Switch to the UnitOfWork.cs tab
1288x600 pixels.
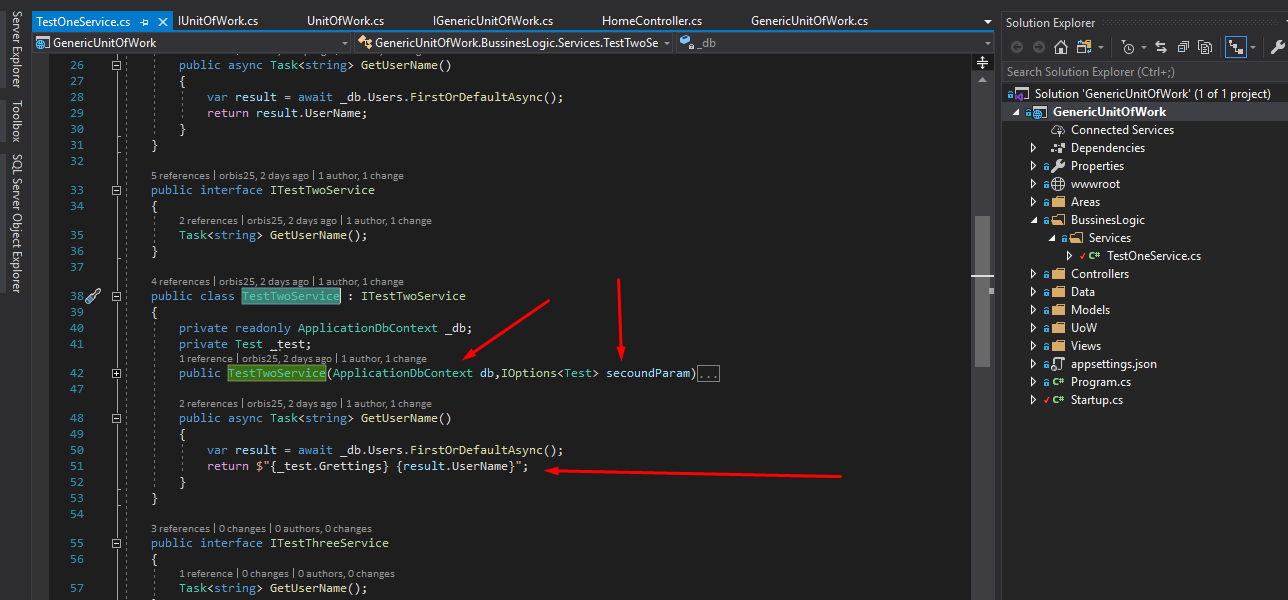[x=345, y=20]
